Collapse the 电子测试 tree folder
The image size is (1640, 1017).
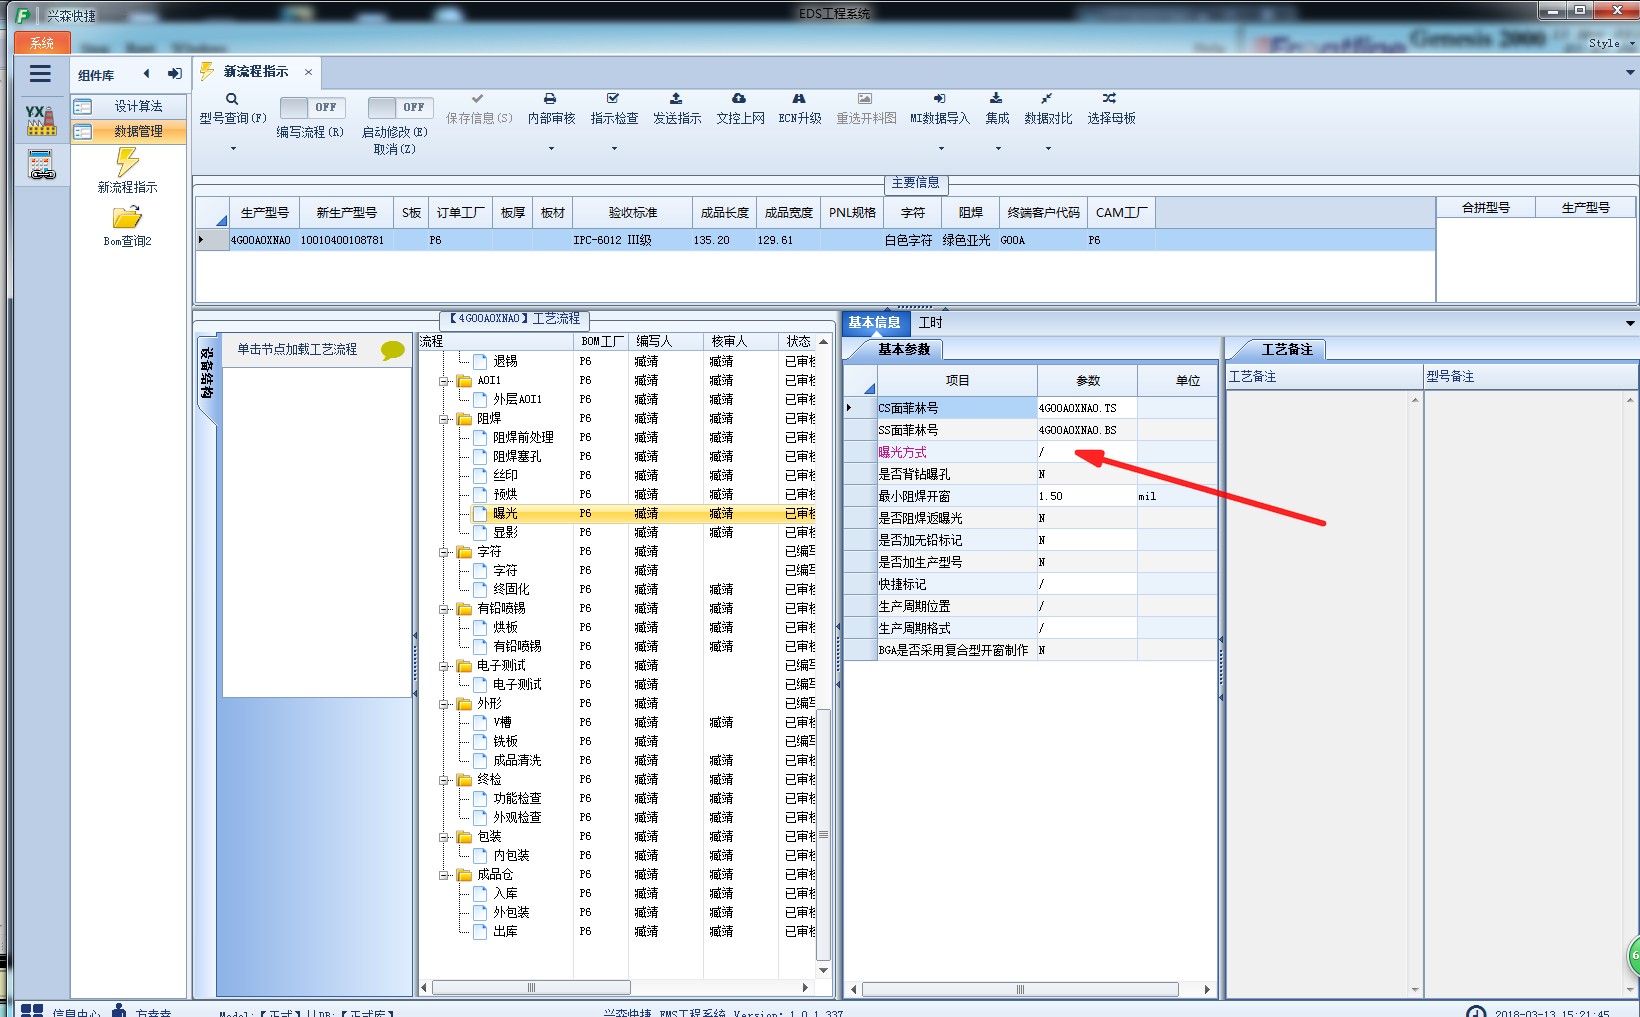click(445, 666)
